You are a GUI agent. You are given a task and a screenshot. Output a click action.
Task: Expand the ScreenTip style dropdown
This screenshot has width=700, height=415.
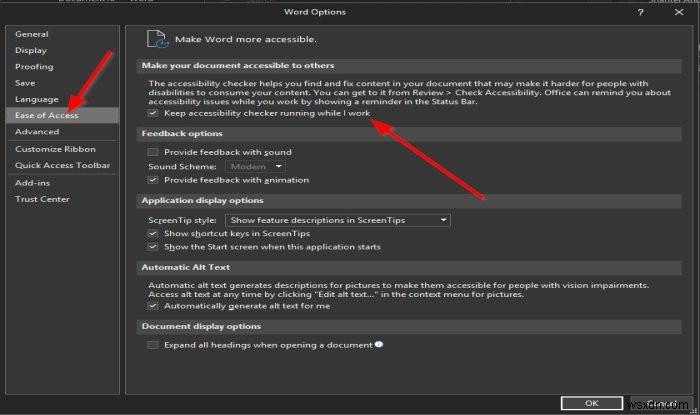pyautogui.click(x=336, y=219)
